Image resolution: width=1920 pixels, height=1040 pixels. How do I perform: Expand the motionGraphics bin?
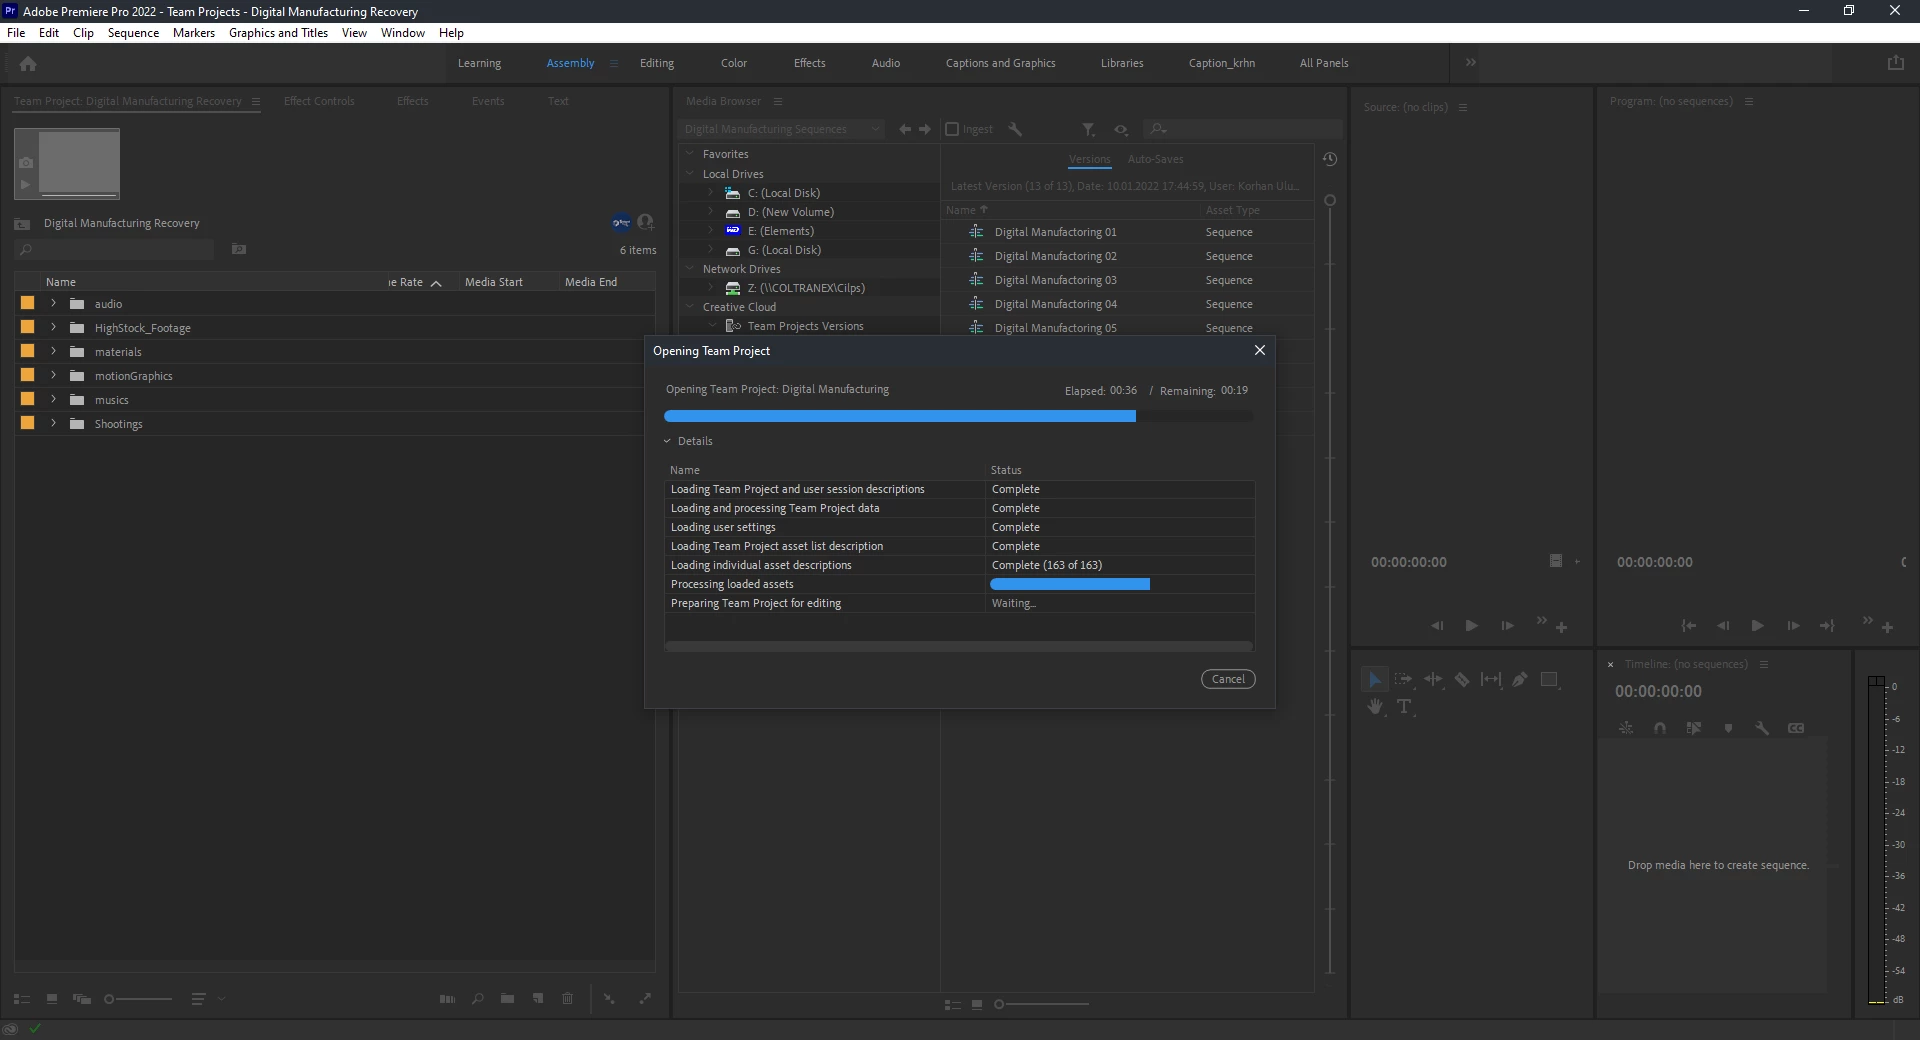(54, 375)
